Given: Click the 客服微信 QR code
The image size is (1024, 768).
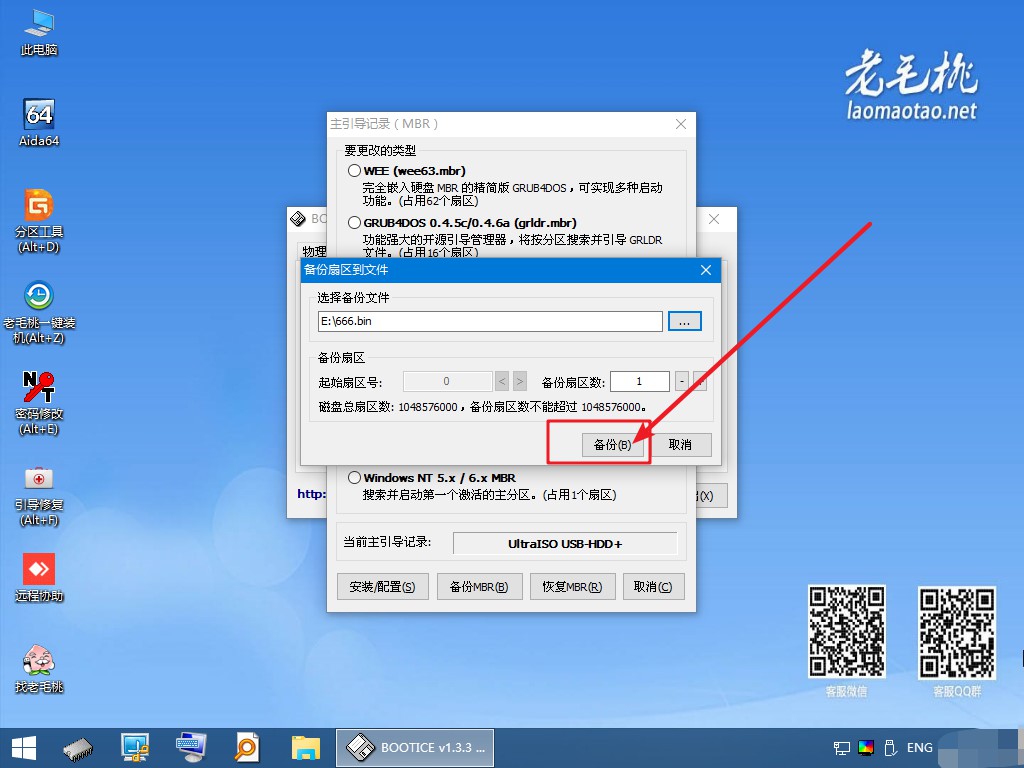Looking at the screenshot, I should click(x=846, y=632).
